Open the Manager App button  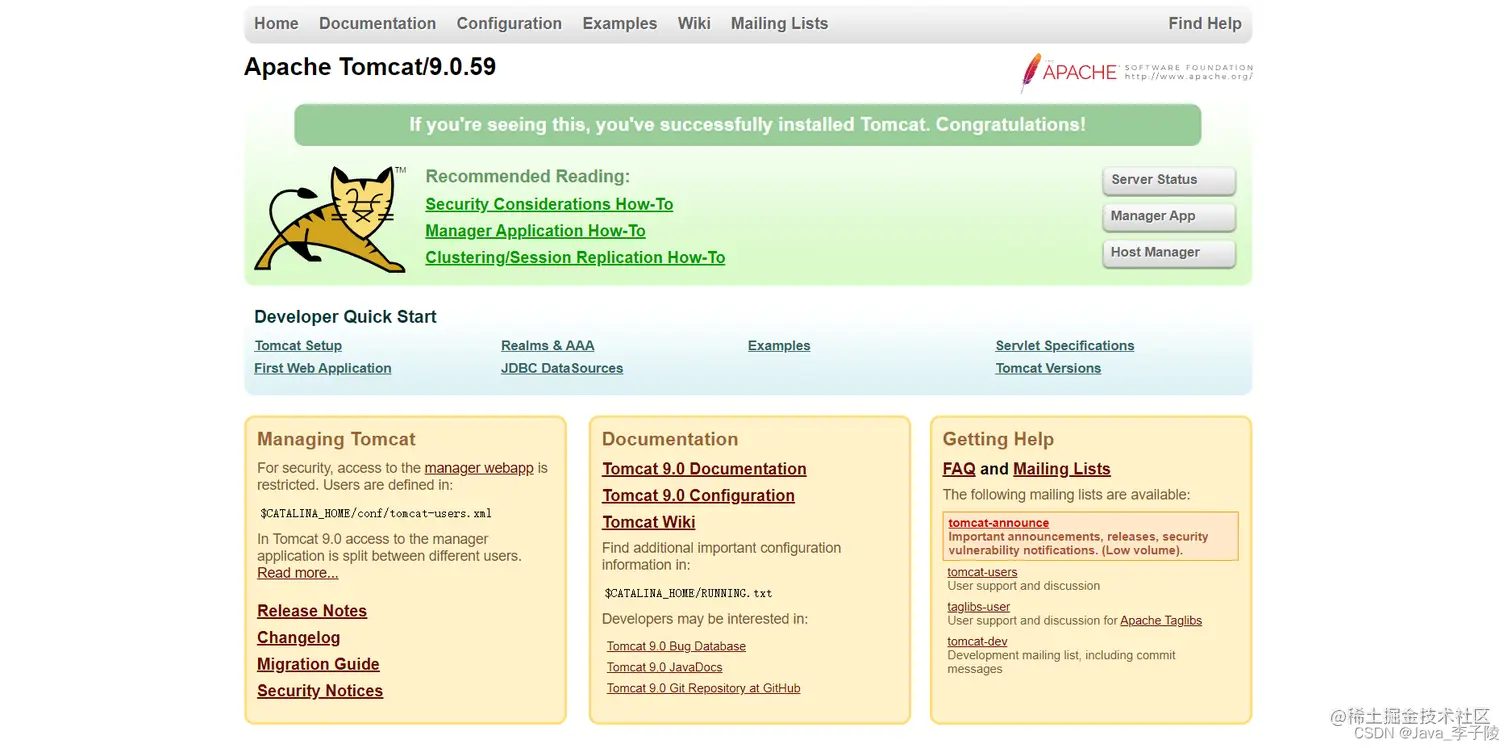click(1169, 216)
